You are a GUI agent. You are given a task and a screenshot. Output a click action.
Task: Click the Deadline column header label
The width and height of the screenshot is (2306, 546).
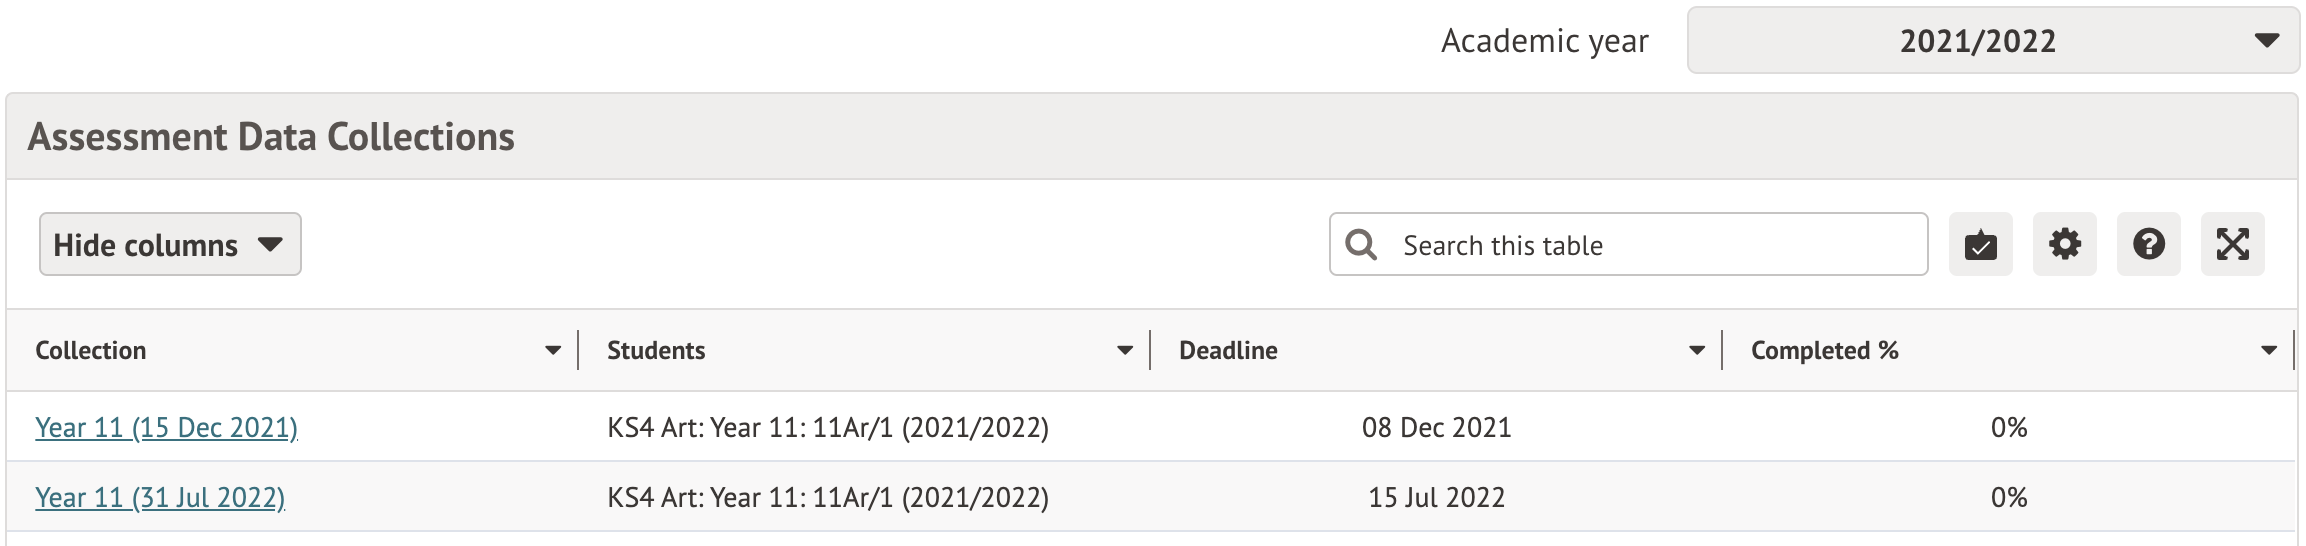1228,351
